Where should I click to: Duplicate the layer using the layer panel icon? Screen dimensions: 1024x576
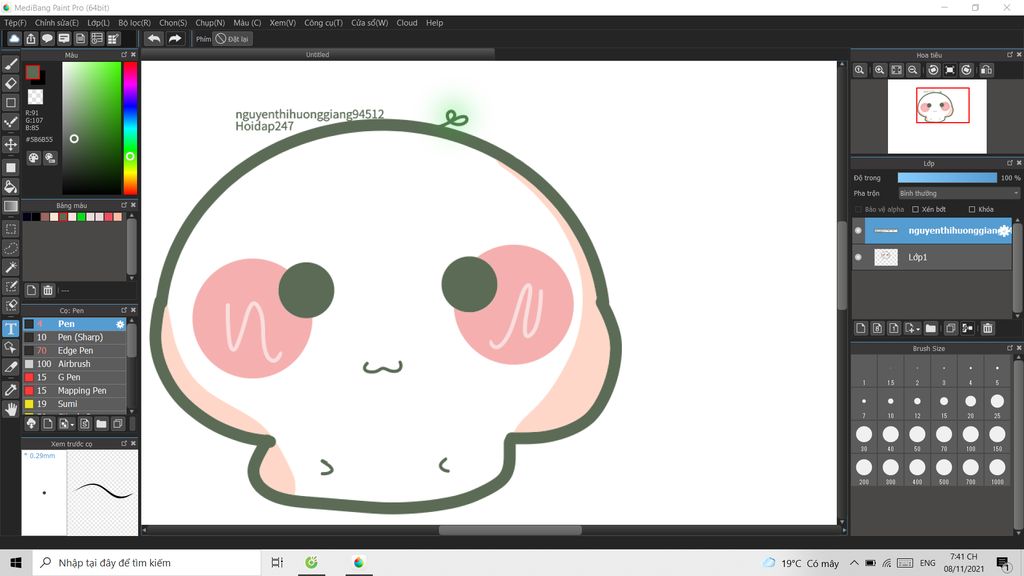[951, 328]
